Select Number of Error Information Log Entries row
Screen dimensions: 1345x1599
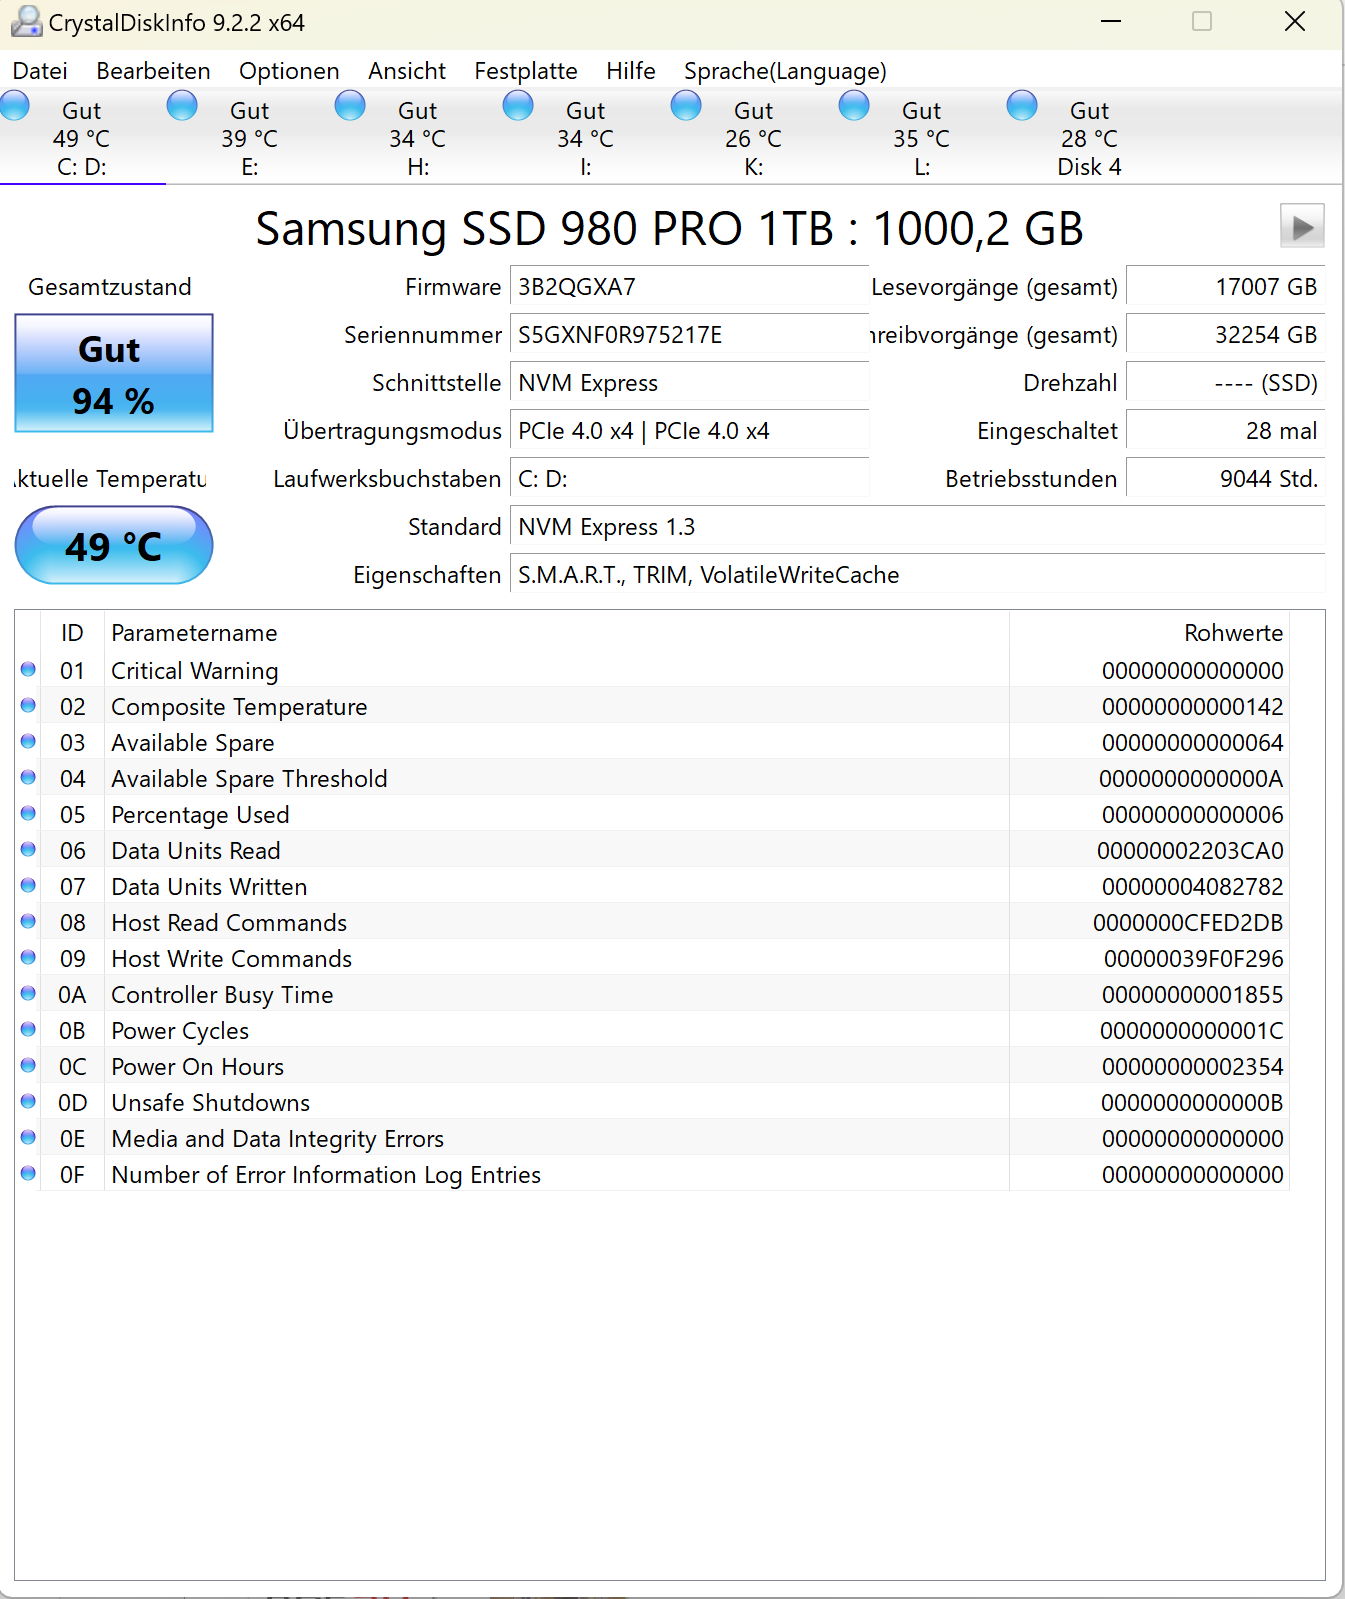click(x=653, y=1174)
